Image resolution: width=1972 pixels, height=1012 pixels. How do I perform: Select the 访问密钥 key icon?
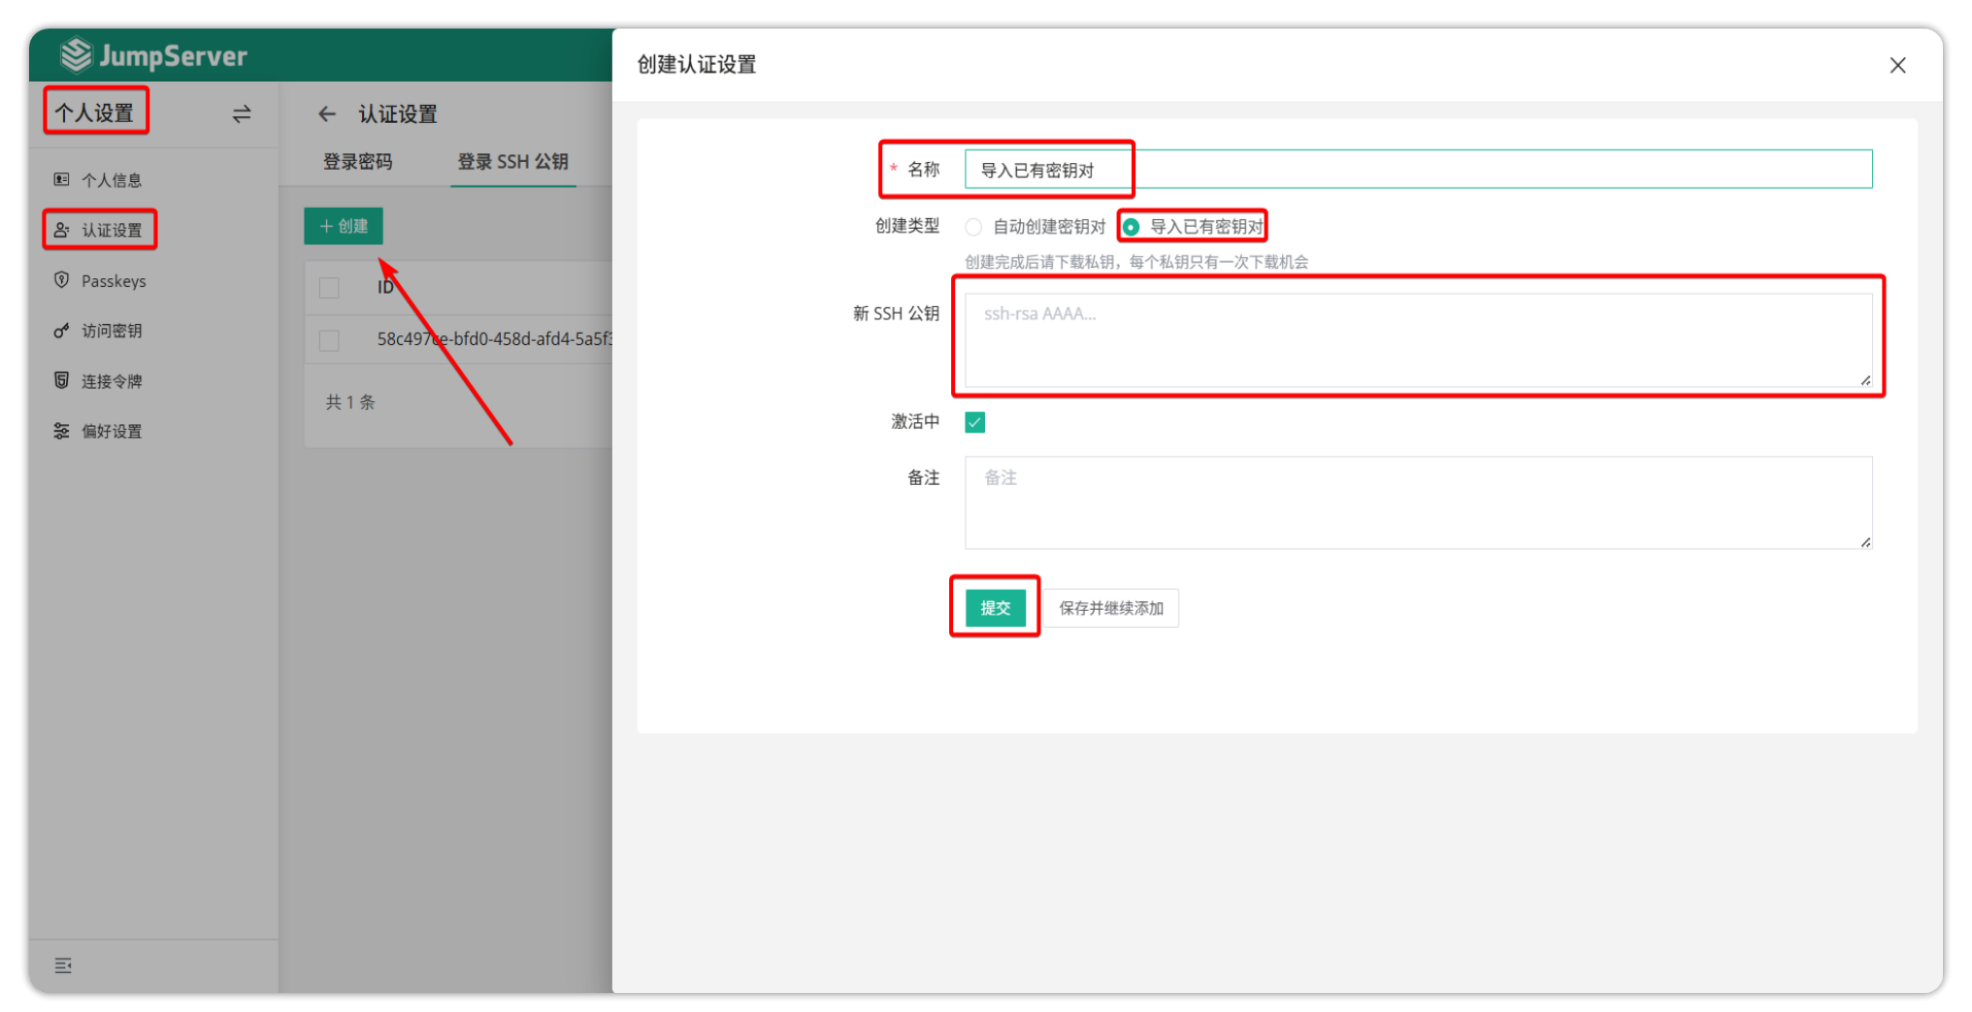point(62,330)
